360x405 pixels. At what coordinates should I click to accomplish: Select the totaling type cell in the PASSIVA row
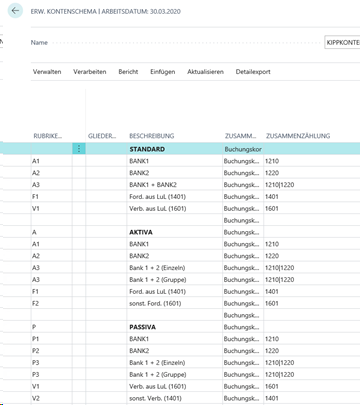pyautogui.click(x=243, y=327)
